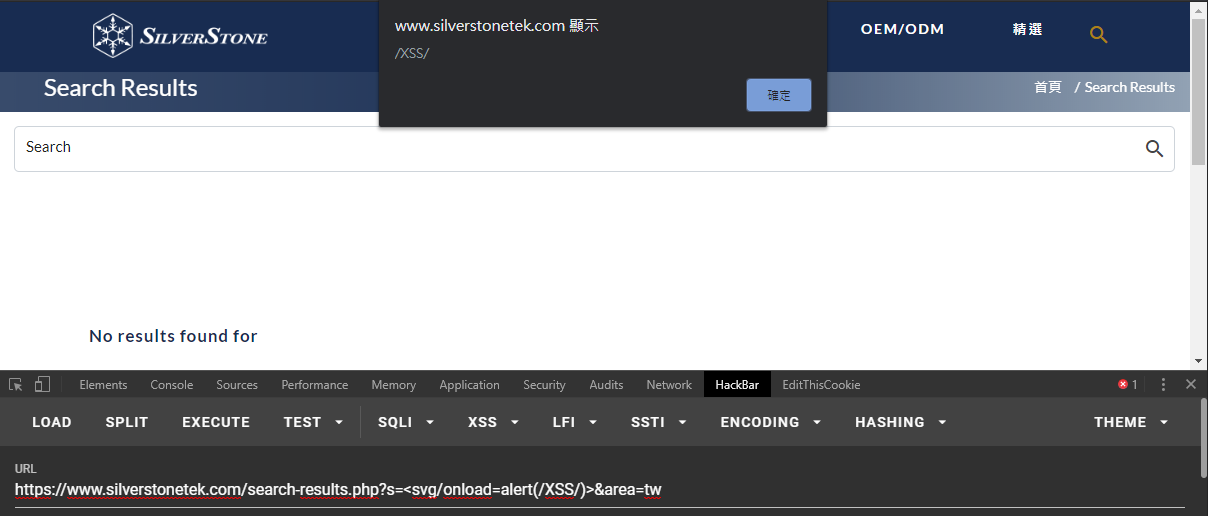Click the magnifier icon in search field
1208x516 pixels.
click(x=1154, y=148)
